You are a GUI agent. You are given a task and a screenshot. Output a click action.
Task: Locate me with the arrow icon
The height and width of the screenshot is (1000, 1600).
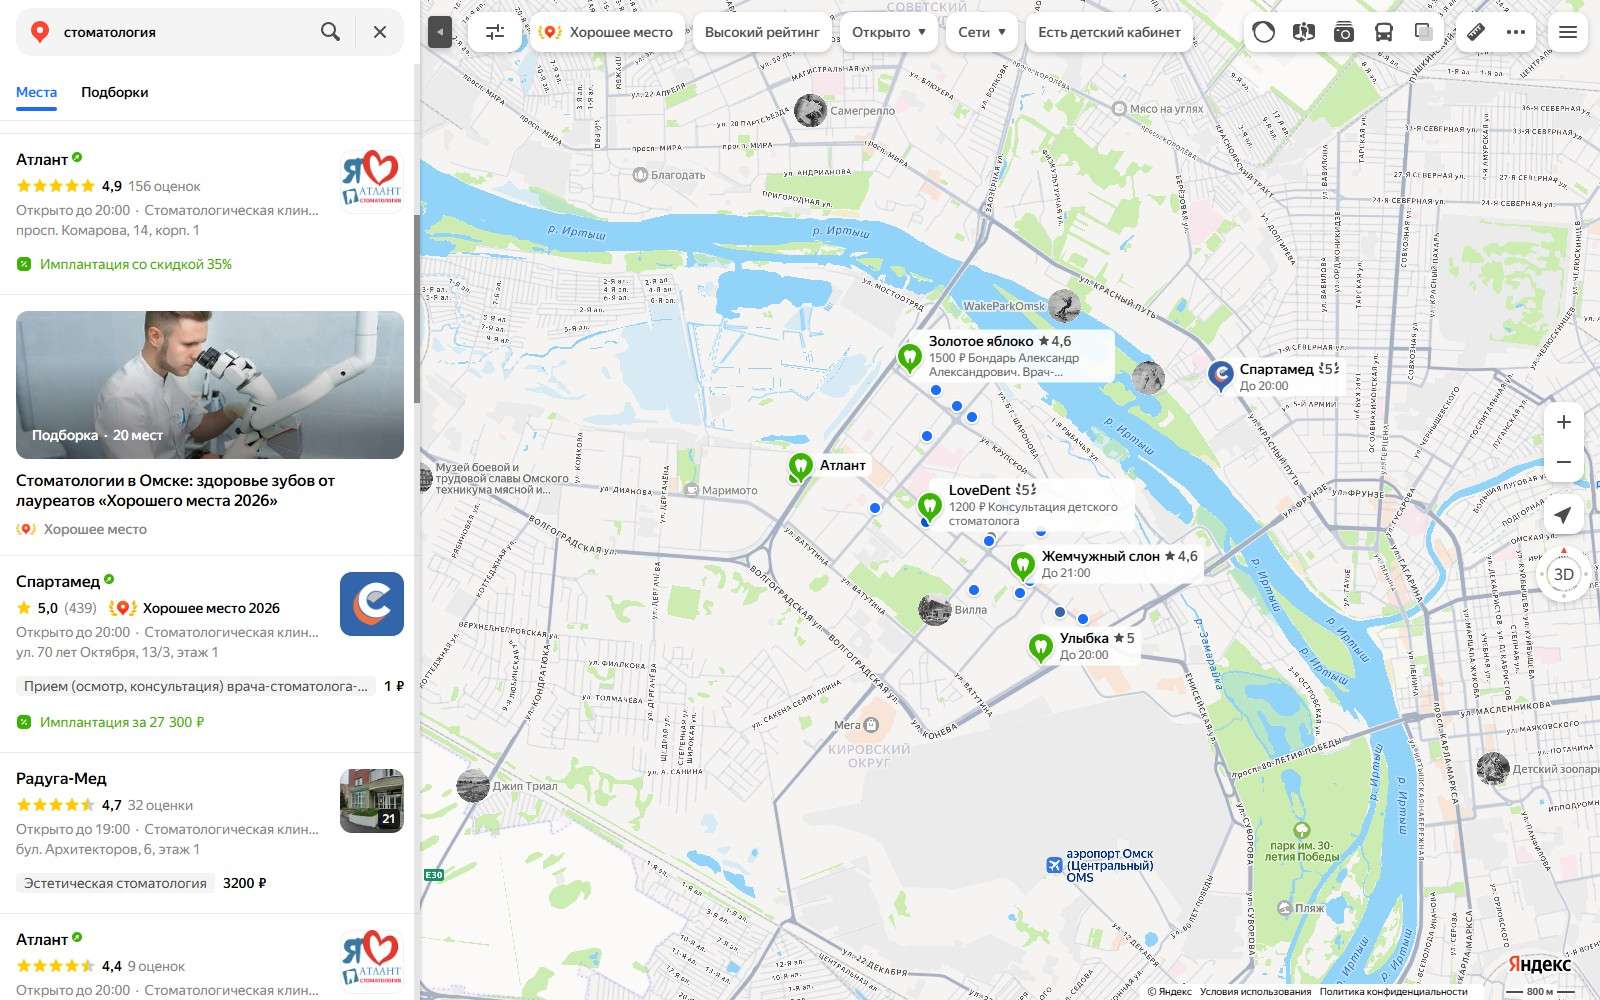[x=1563, y=515]
